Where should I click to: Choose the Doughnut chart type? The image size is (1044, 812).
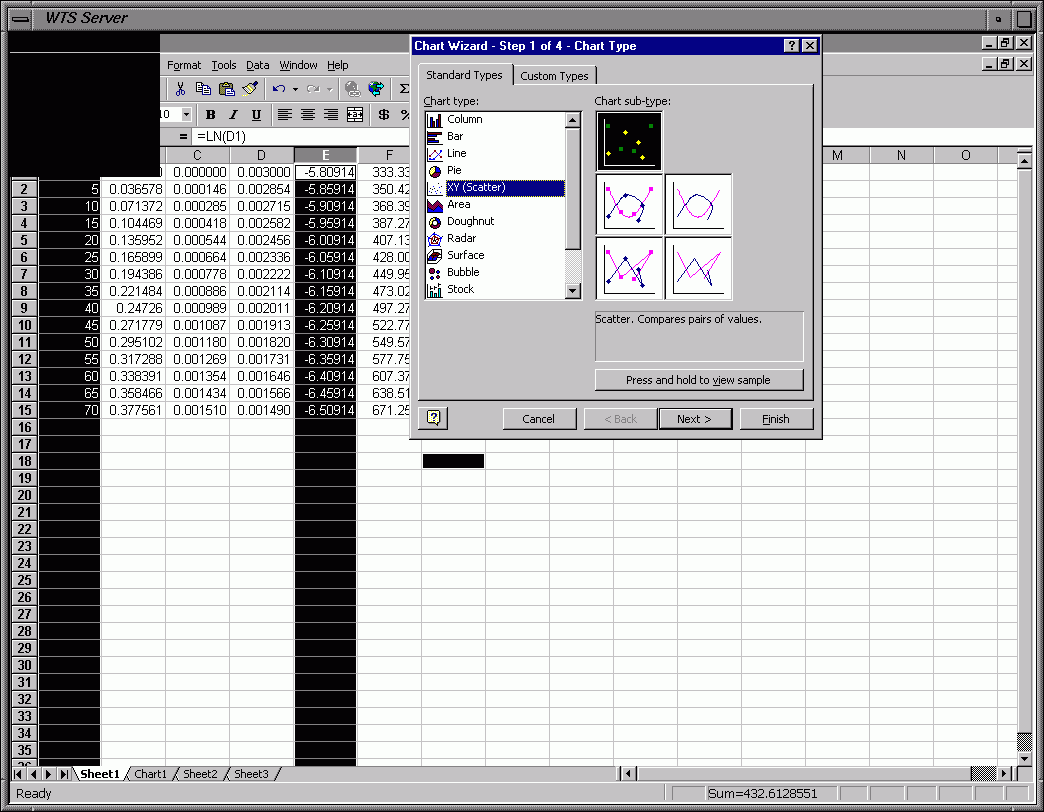(x=470, y=221)
